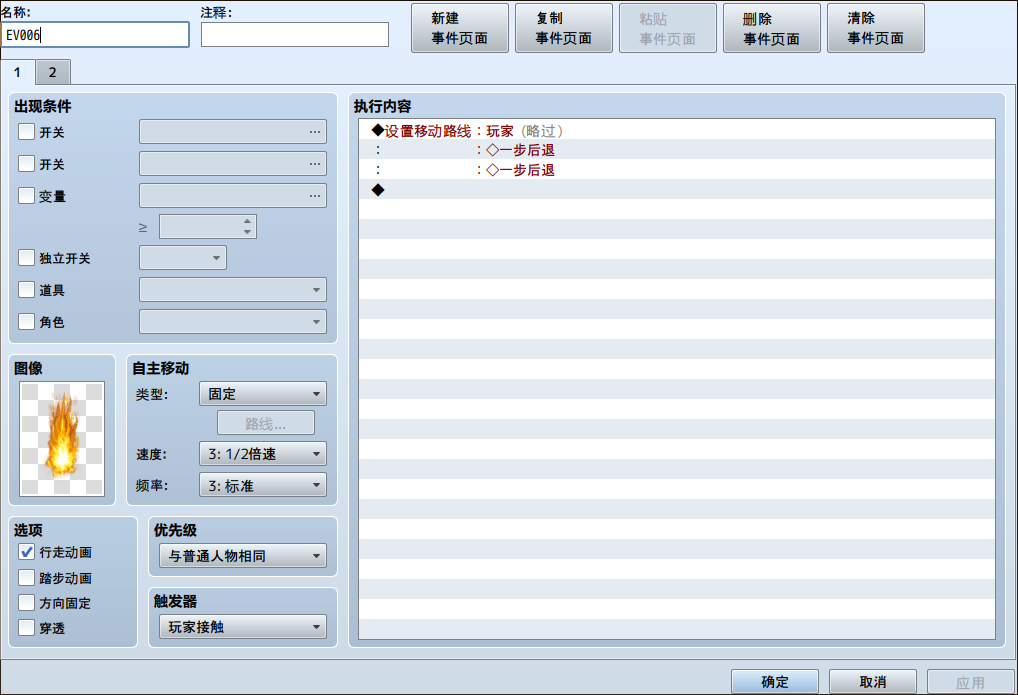The image size is (1018, 695).
Task: Click the 取消 cancel button
Action: (873, 681)
